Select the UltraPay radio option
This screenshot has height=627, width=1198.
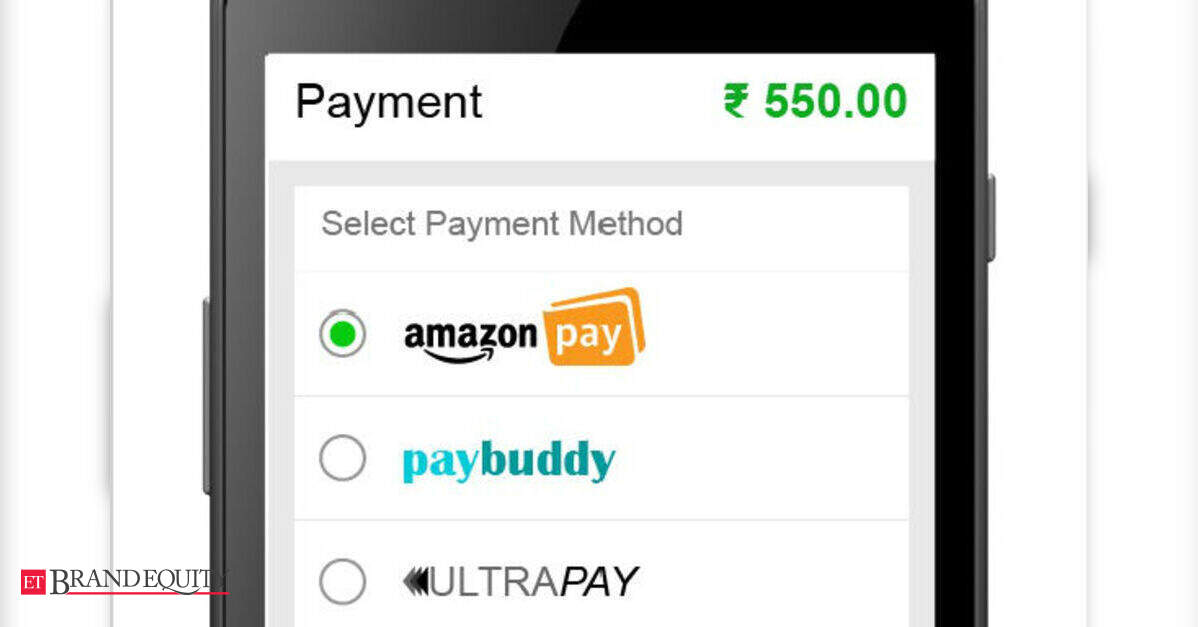click(x=342, y=582)
